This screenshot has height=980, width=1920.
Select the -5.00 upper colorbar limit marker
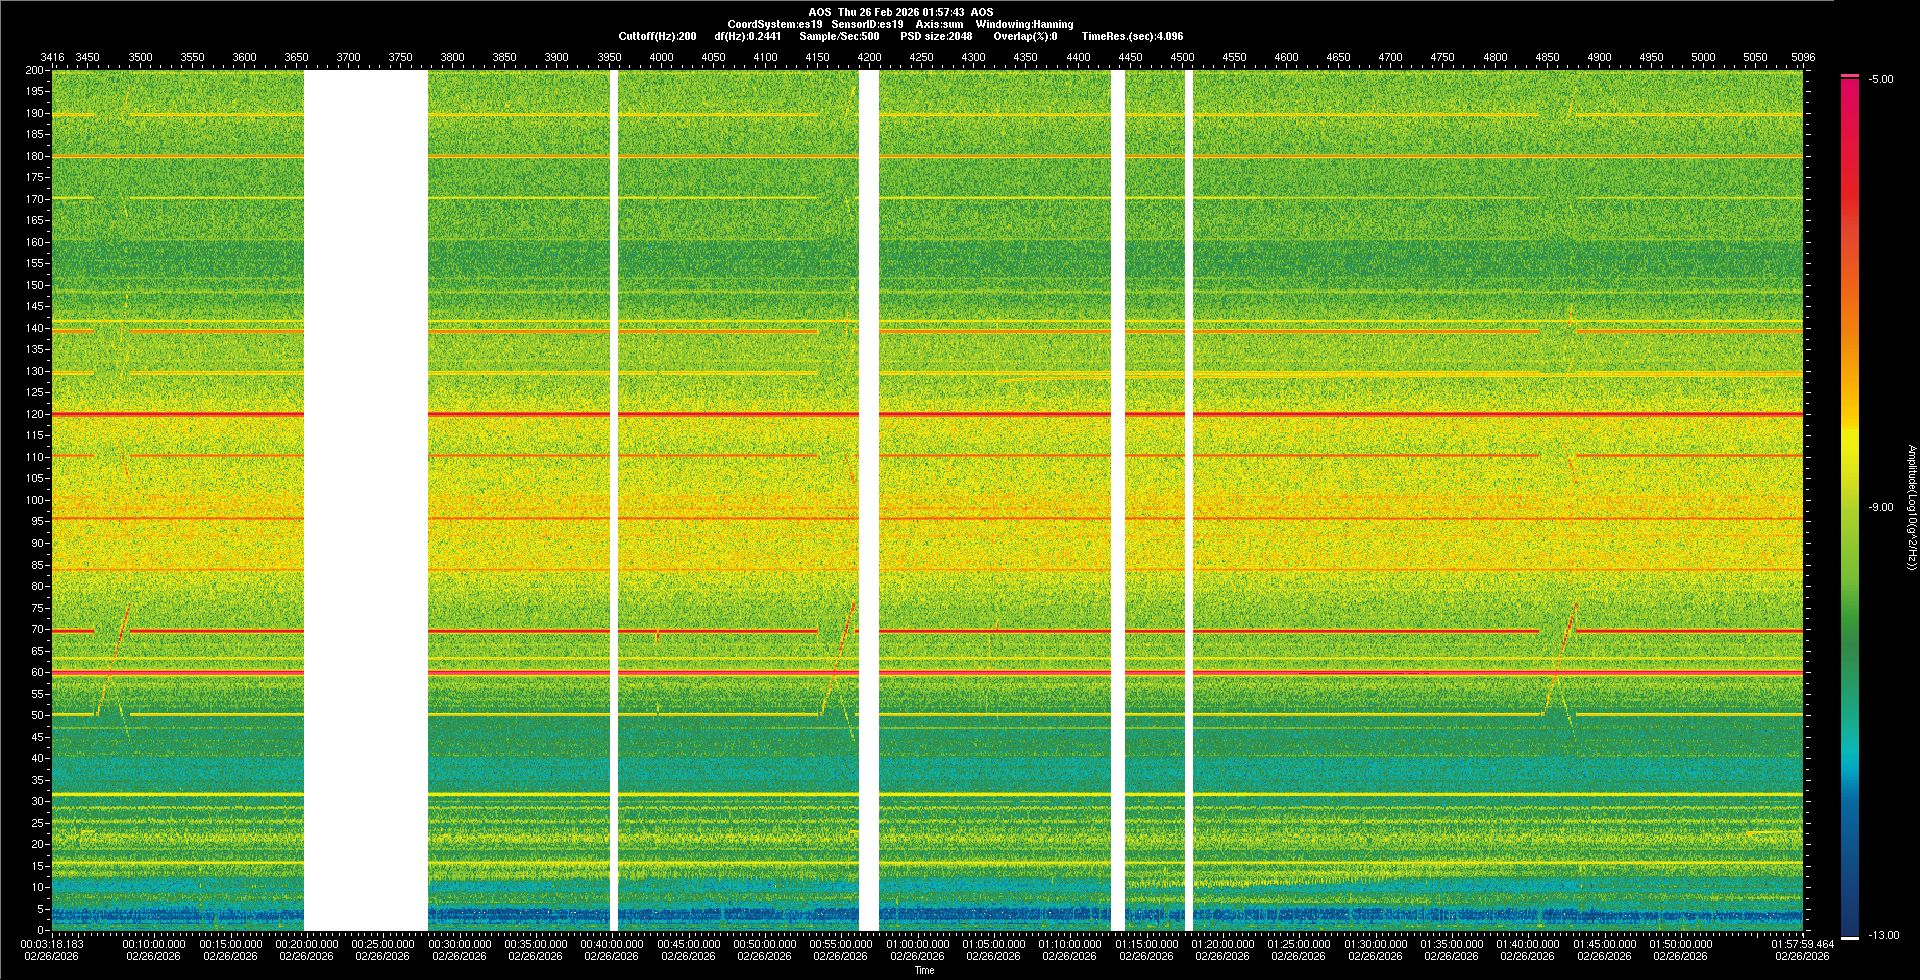tap(1850, 76)
